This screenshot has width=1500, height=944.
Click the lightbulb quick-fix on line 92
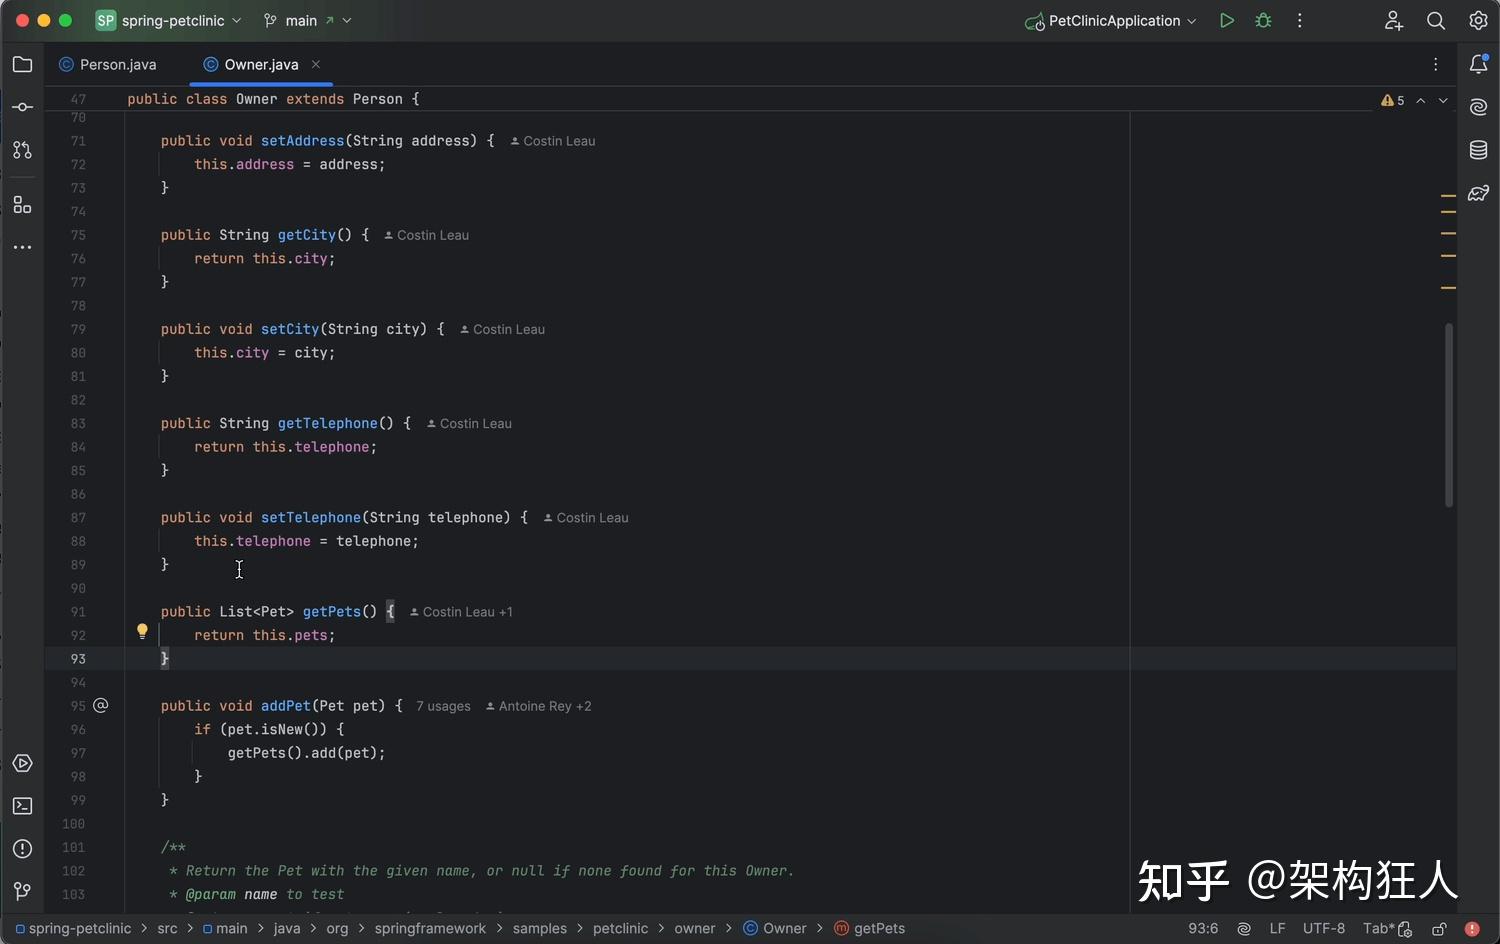tap(142, 632)
